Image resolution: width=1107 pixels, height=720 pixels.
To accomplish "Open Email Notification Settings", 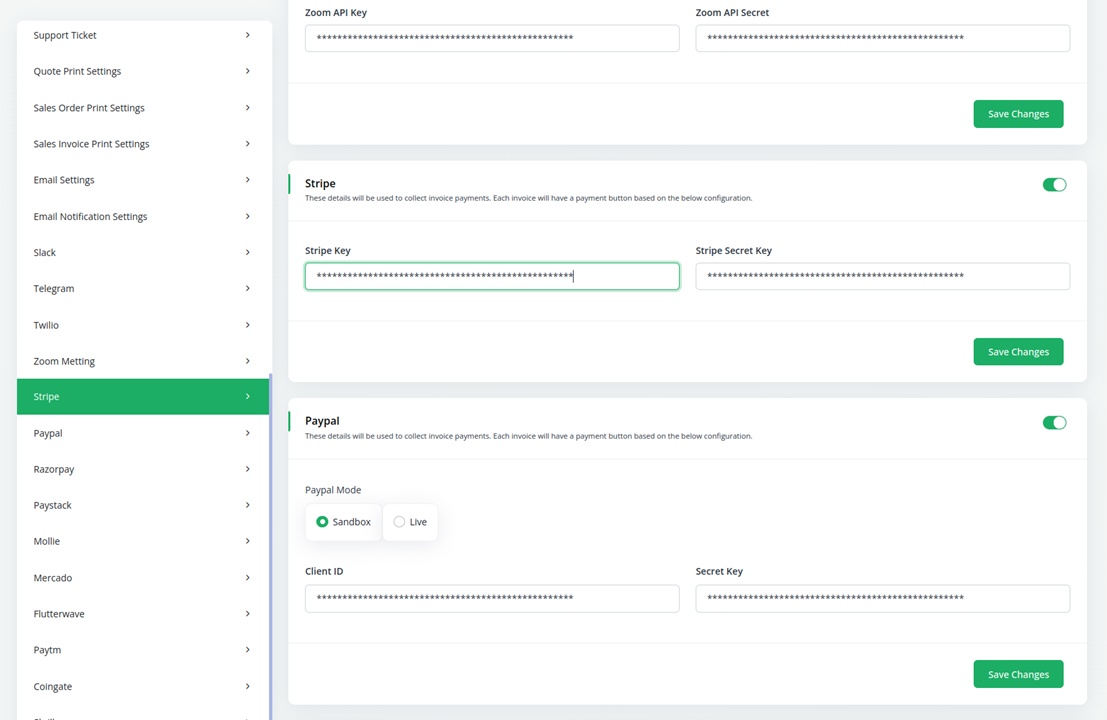I will tap(143, 217).
